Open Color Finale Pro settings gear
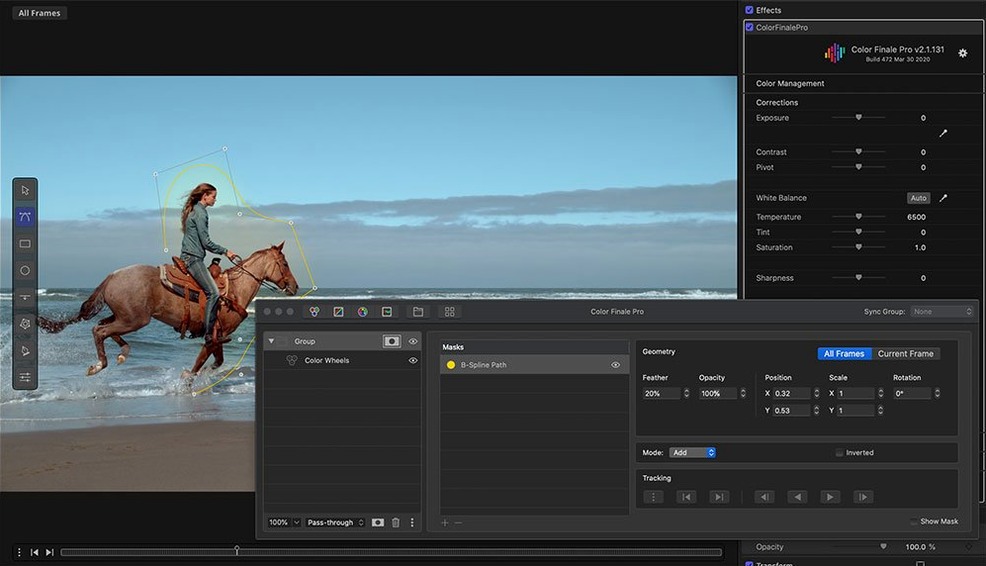The image size is (986, 566). click(x=963, y=53)
